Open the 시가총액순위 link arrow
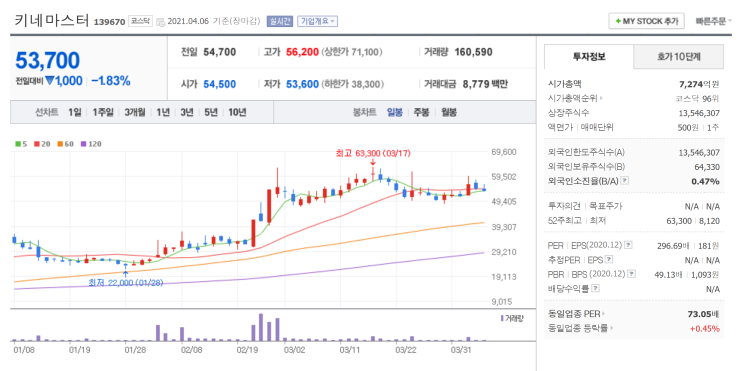Viewport: 743px width, 371px height. [x=602, y=99]
